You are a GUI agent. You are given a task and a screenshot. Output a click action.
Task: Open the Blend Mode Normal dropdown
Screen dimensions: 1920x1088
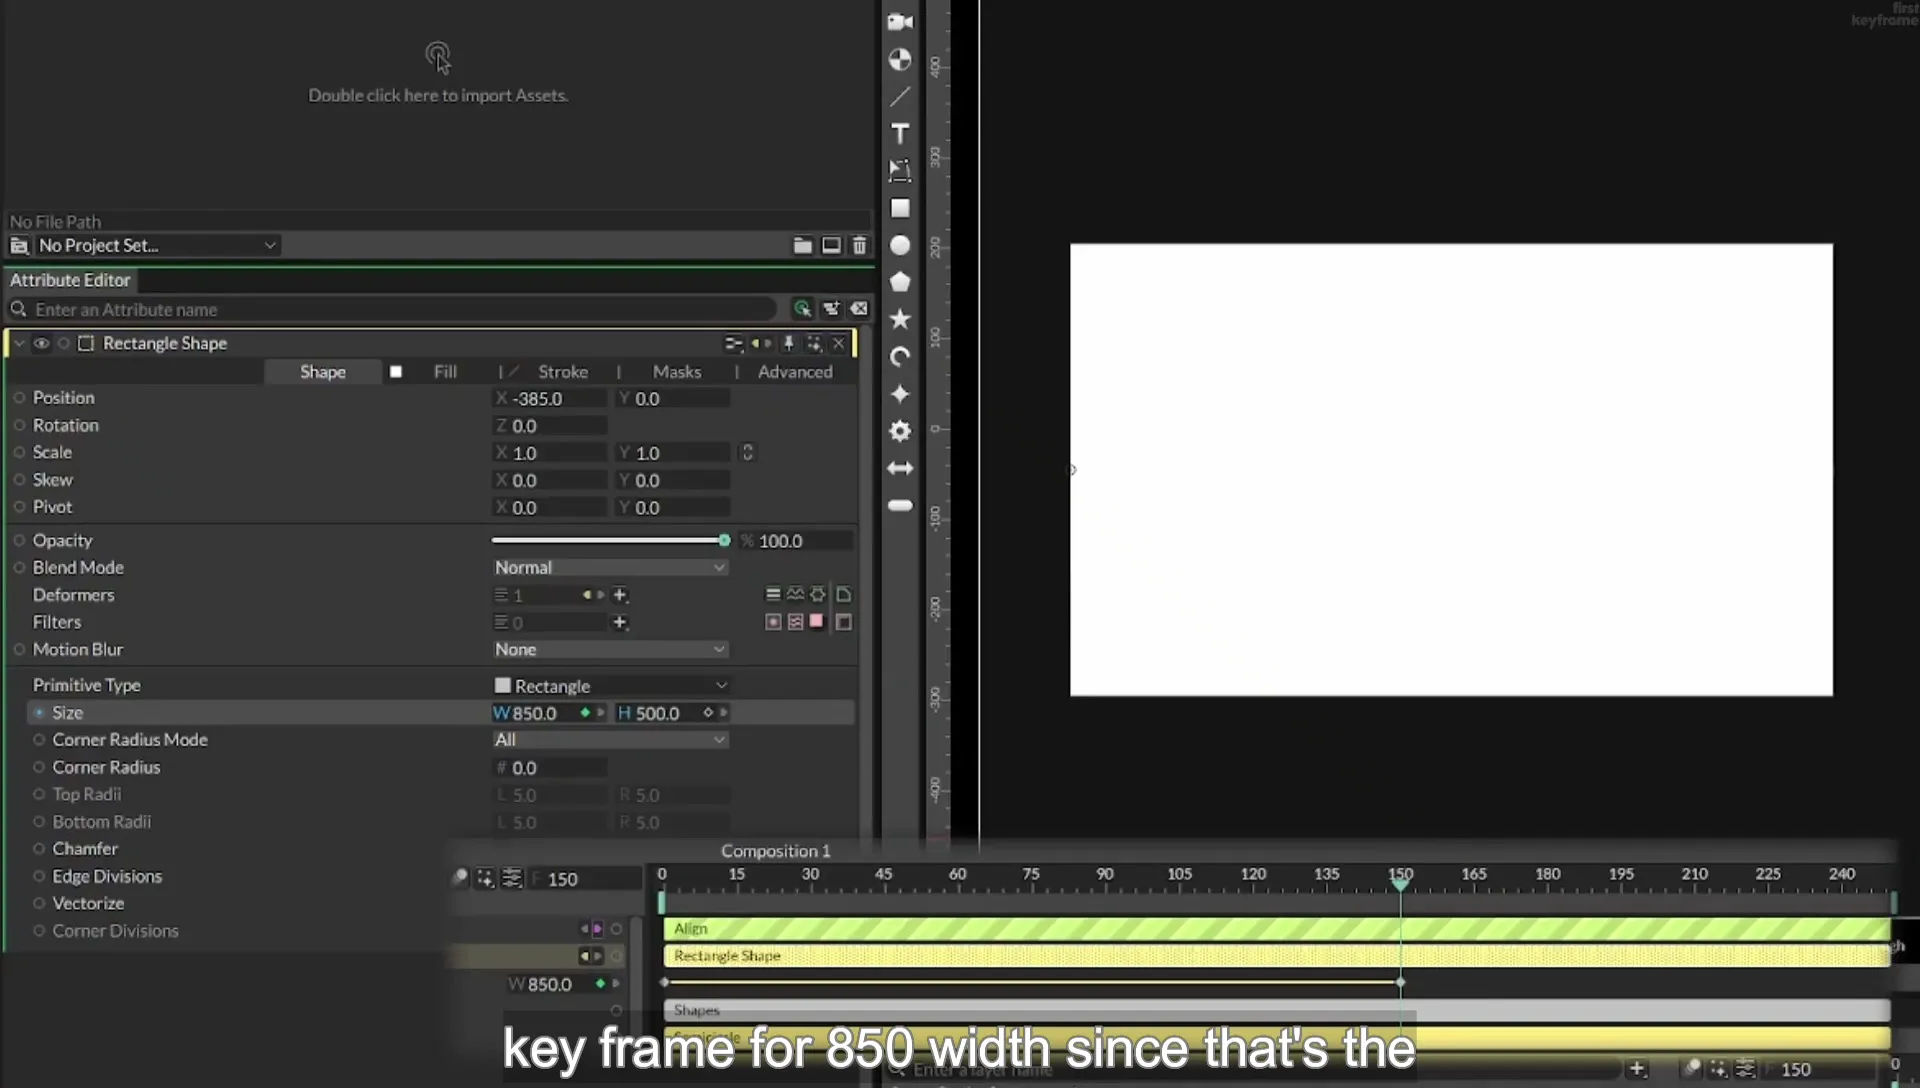[610, 567]
